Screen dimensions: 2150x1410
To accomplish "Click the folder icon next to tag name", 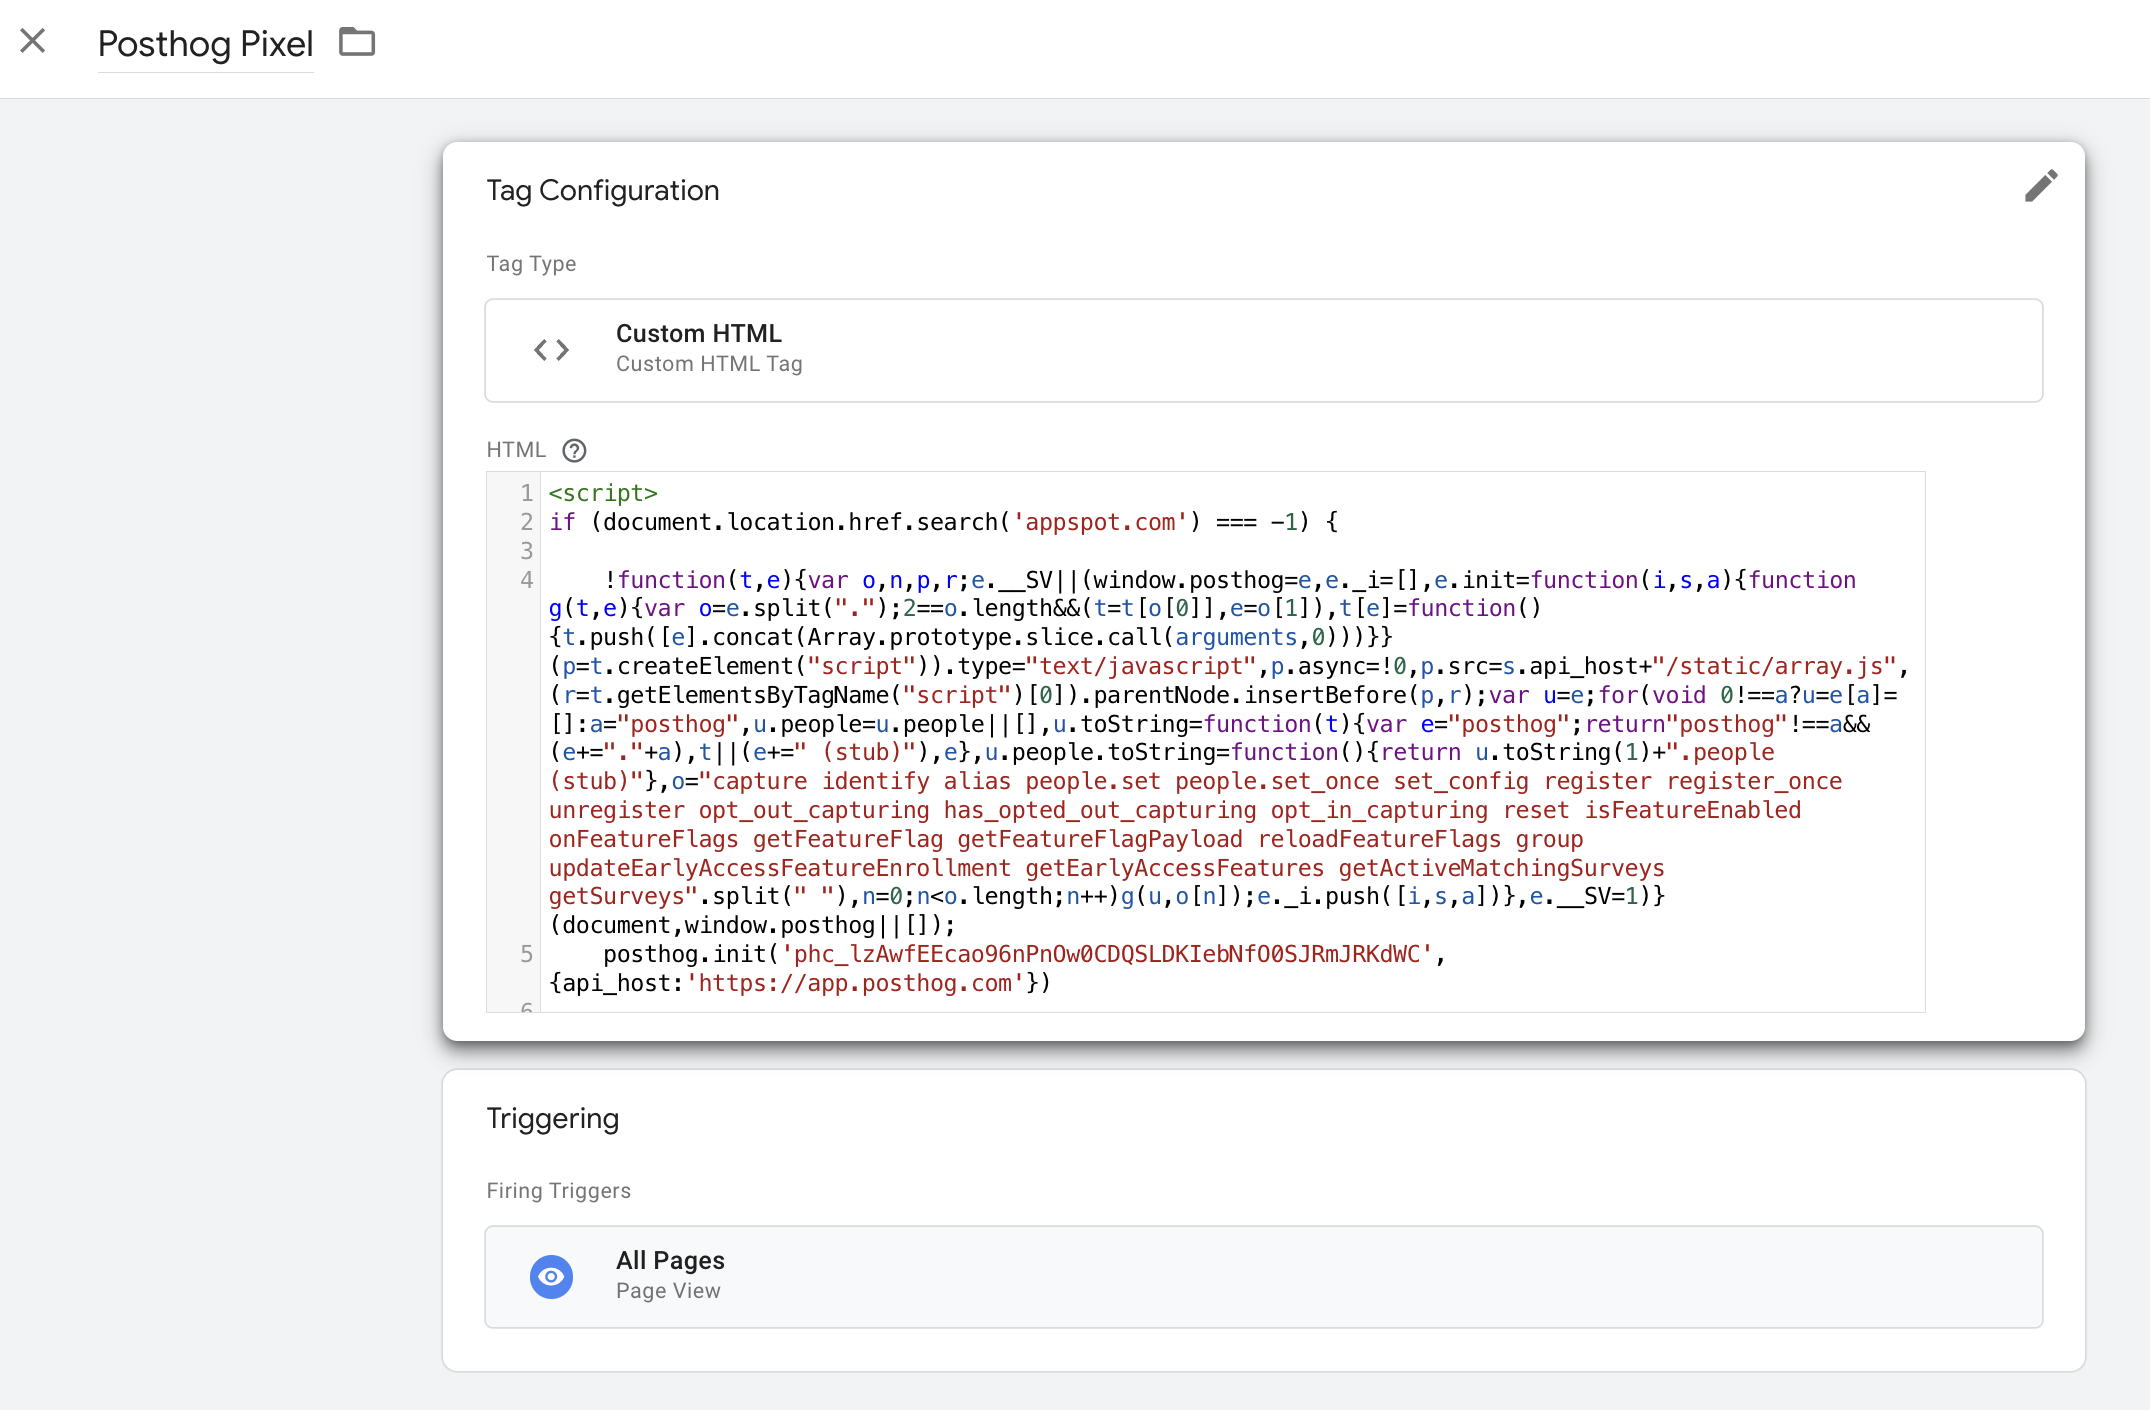I will pyautogui.click(x=357, y=42).
